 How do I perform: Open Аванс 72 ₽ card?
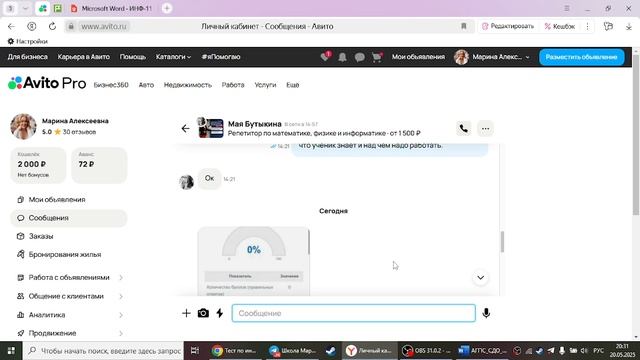[x=99, y=165]
